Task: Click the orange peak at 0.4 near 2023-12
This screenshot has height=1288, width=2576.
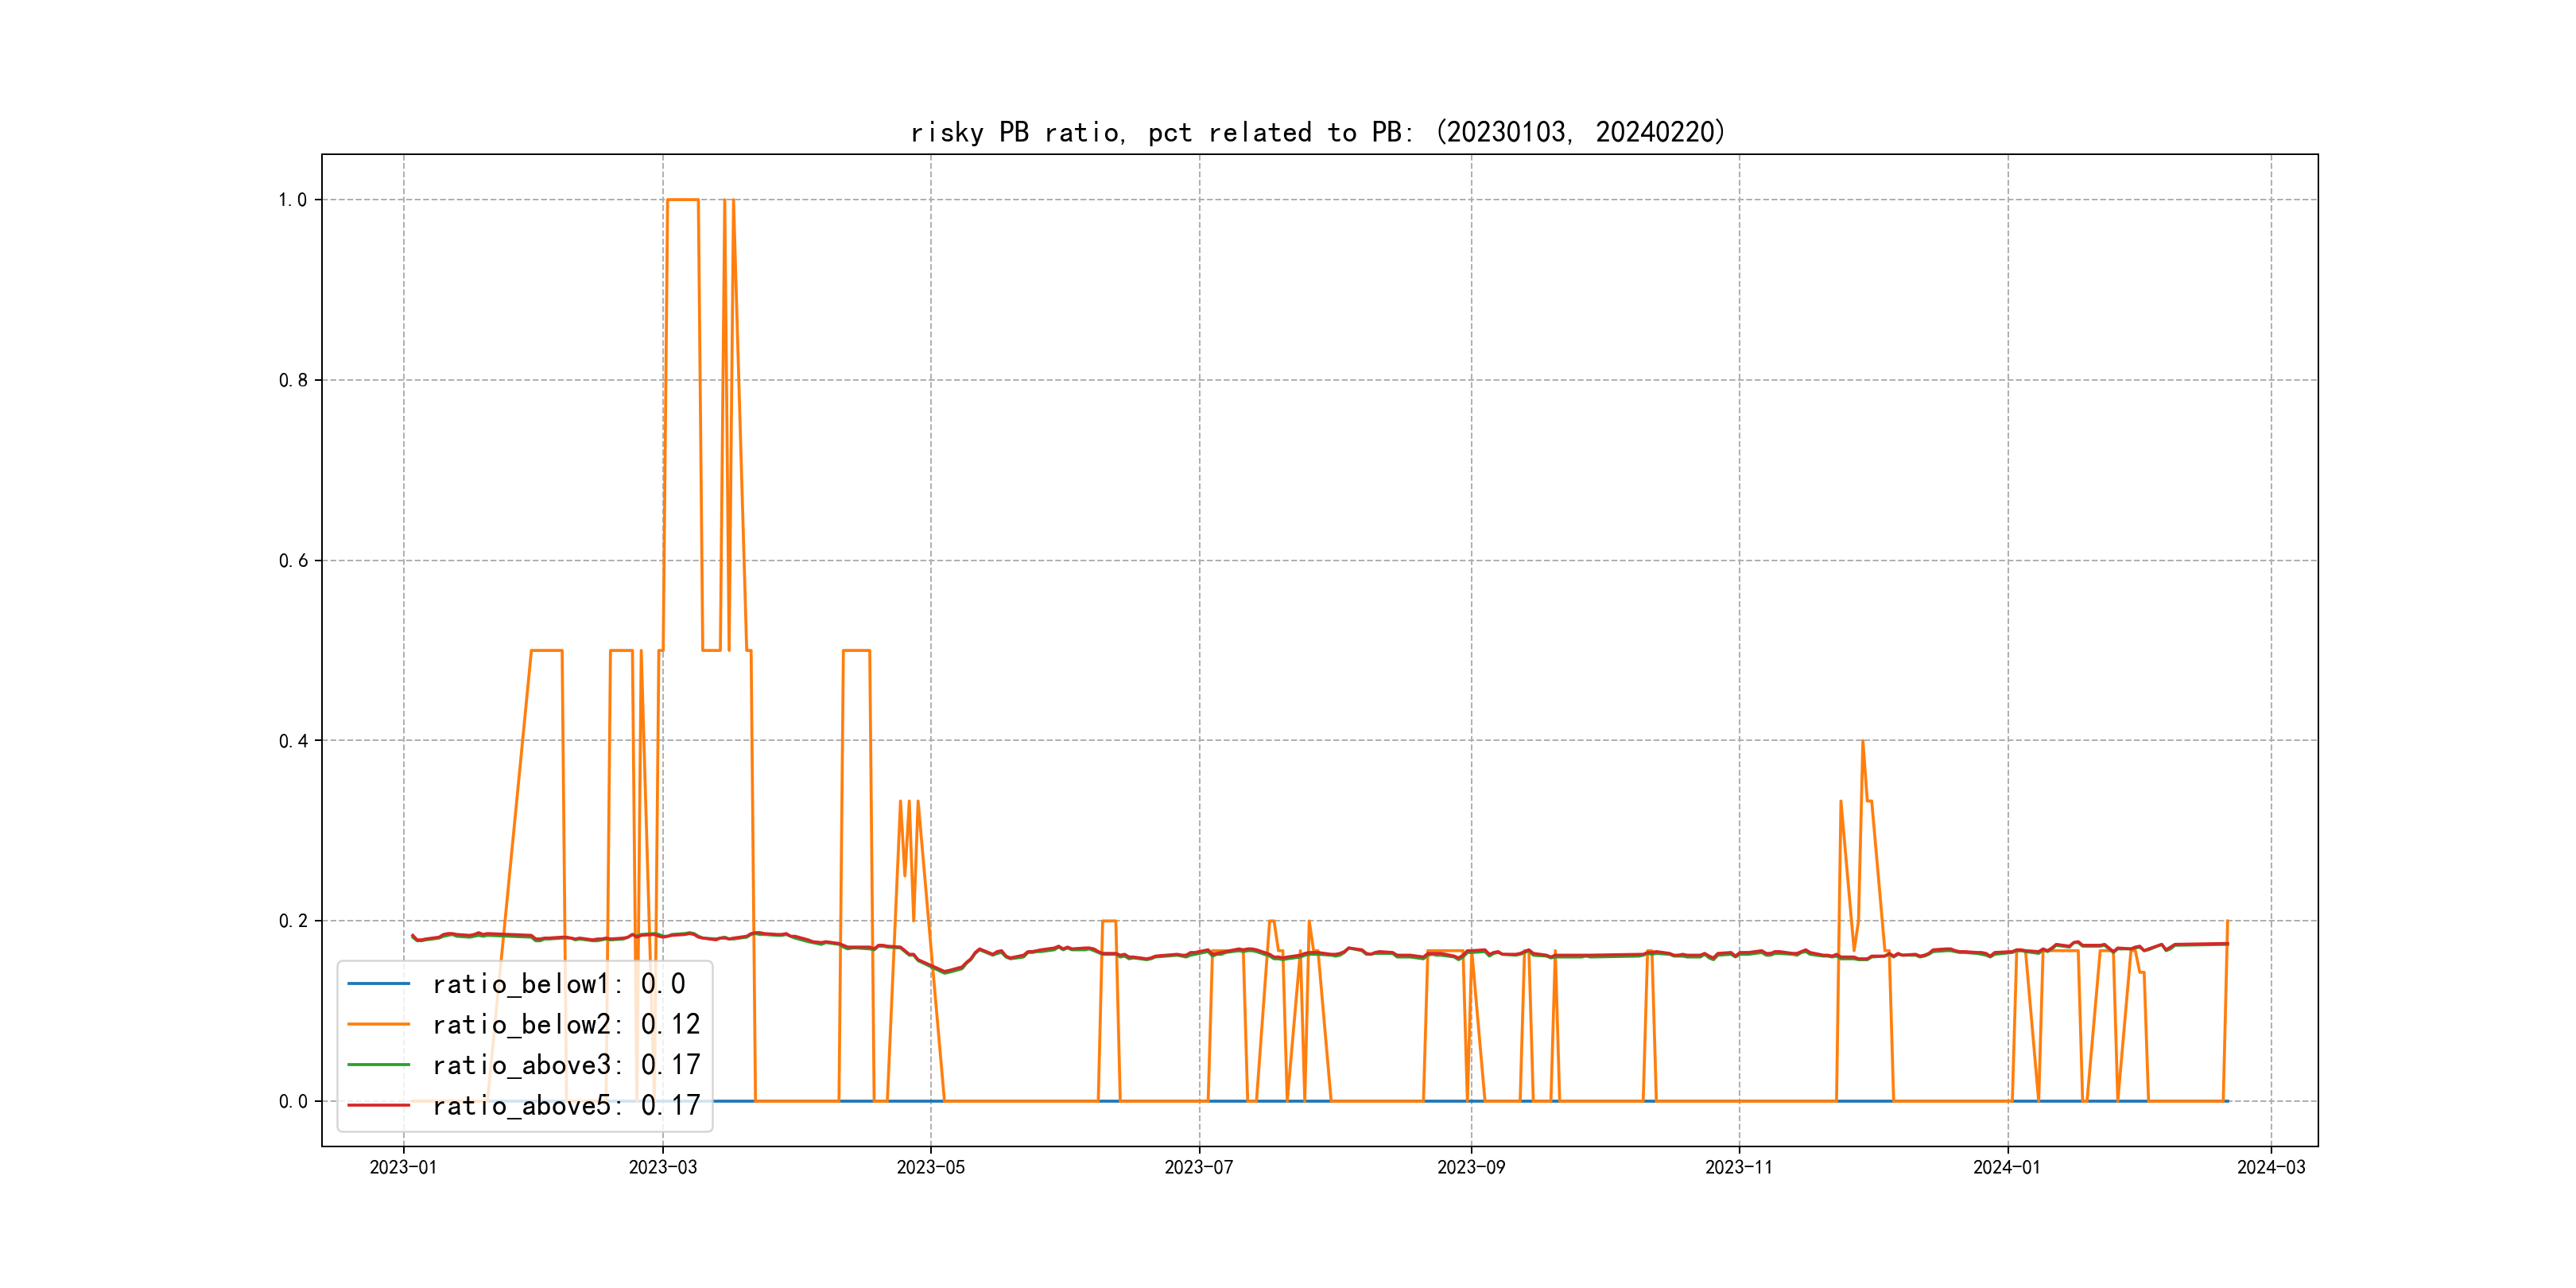Action: [1862, 742]
